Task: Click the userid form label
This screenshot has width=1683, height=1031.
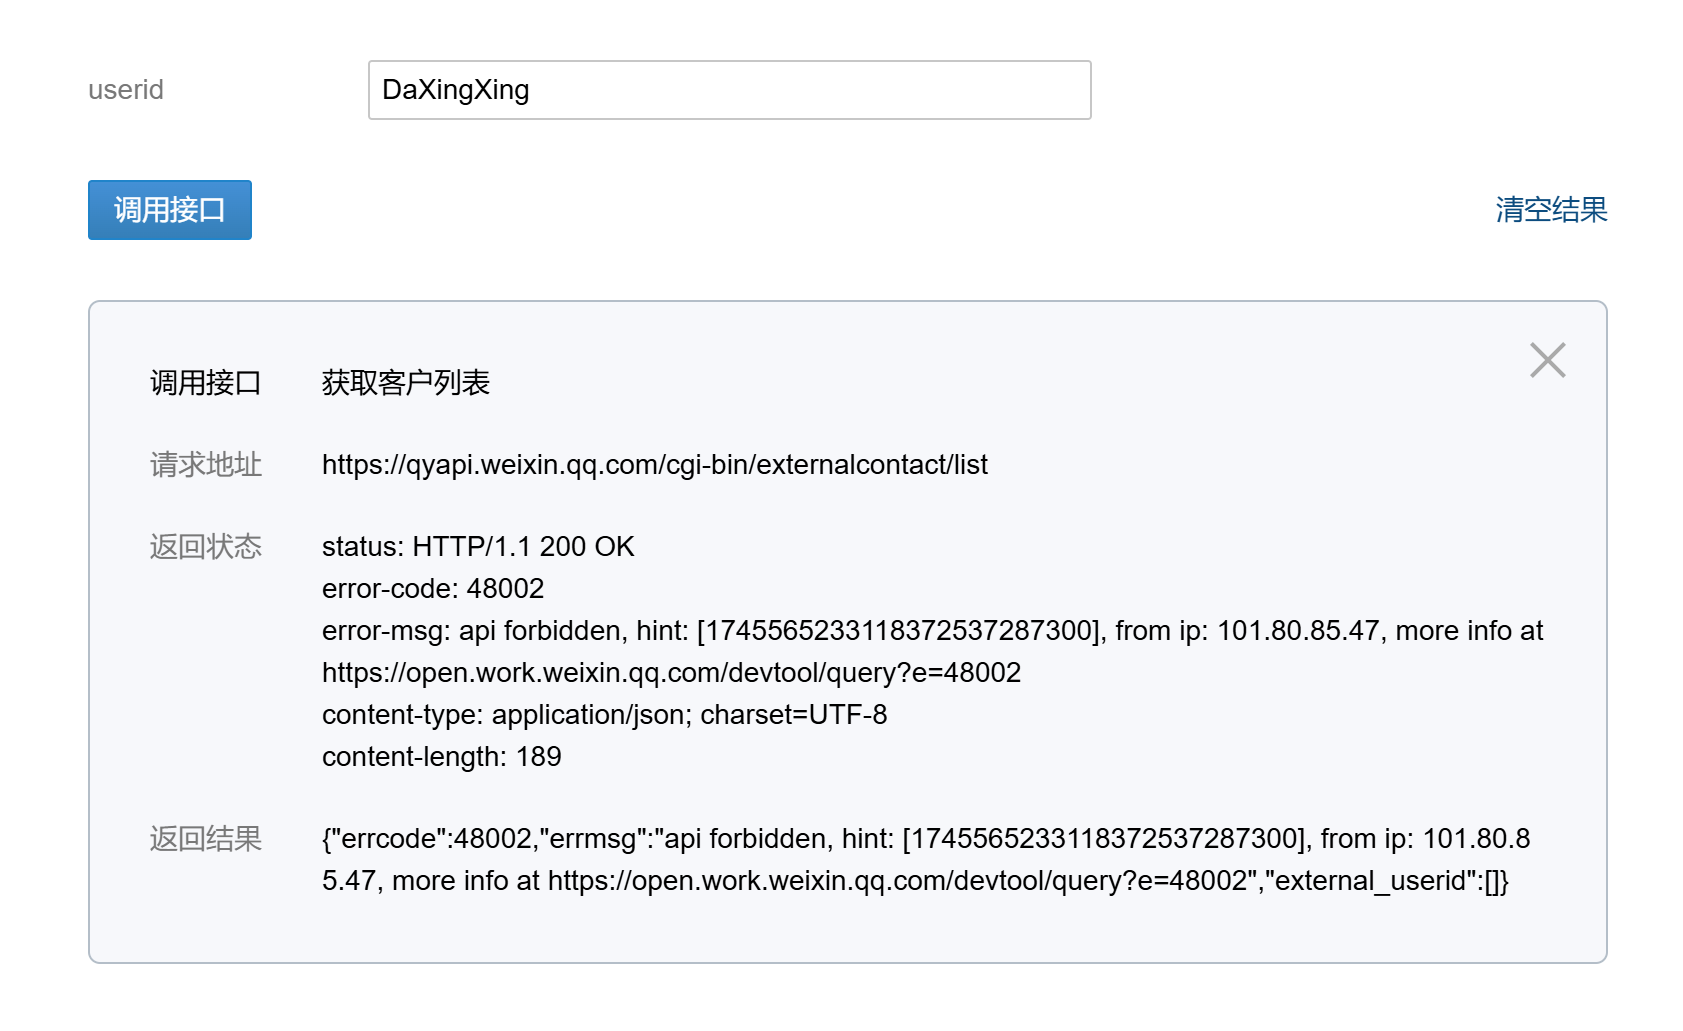Action: (x=125, y=90)
